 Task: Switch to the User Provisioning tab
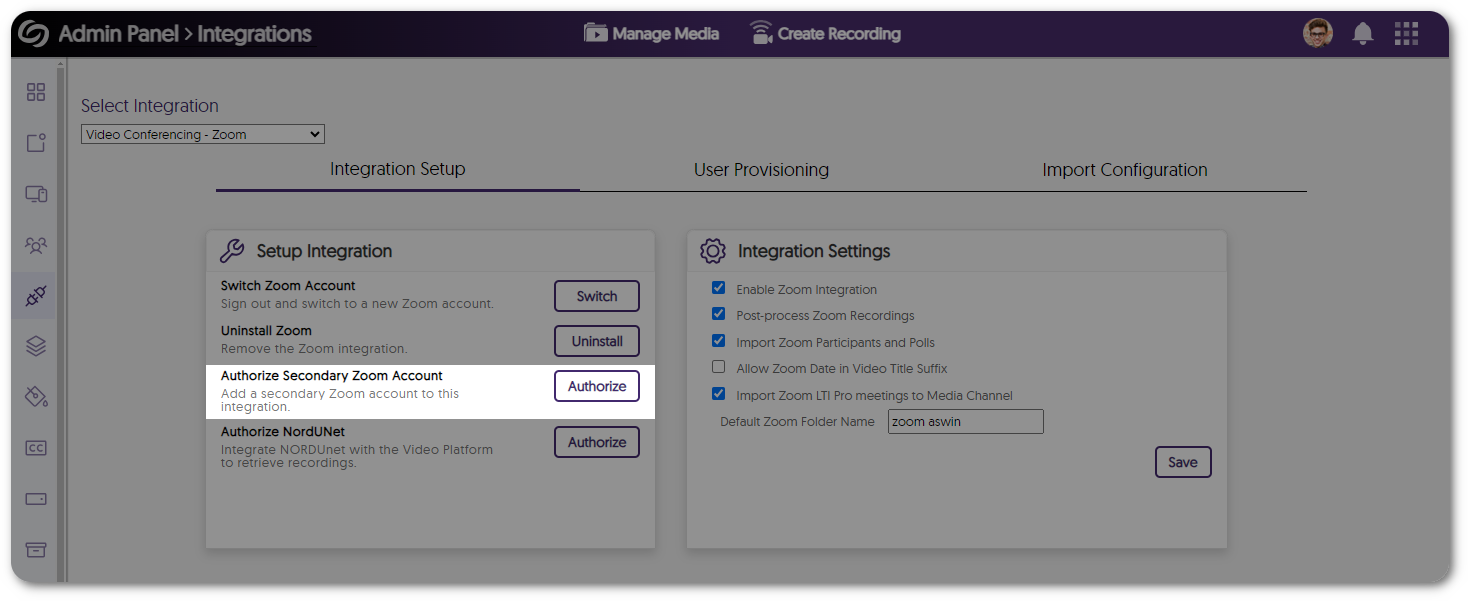pyautogui.click(x=761, y=169)
